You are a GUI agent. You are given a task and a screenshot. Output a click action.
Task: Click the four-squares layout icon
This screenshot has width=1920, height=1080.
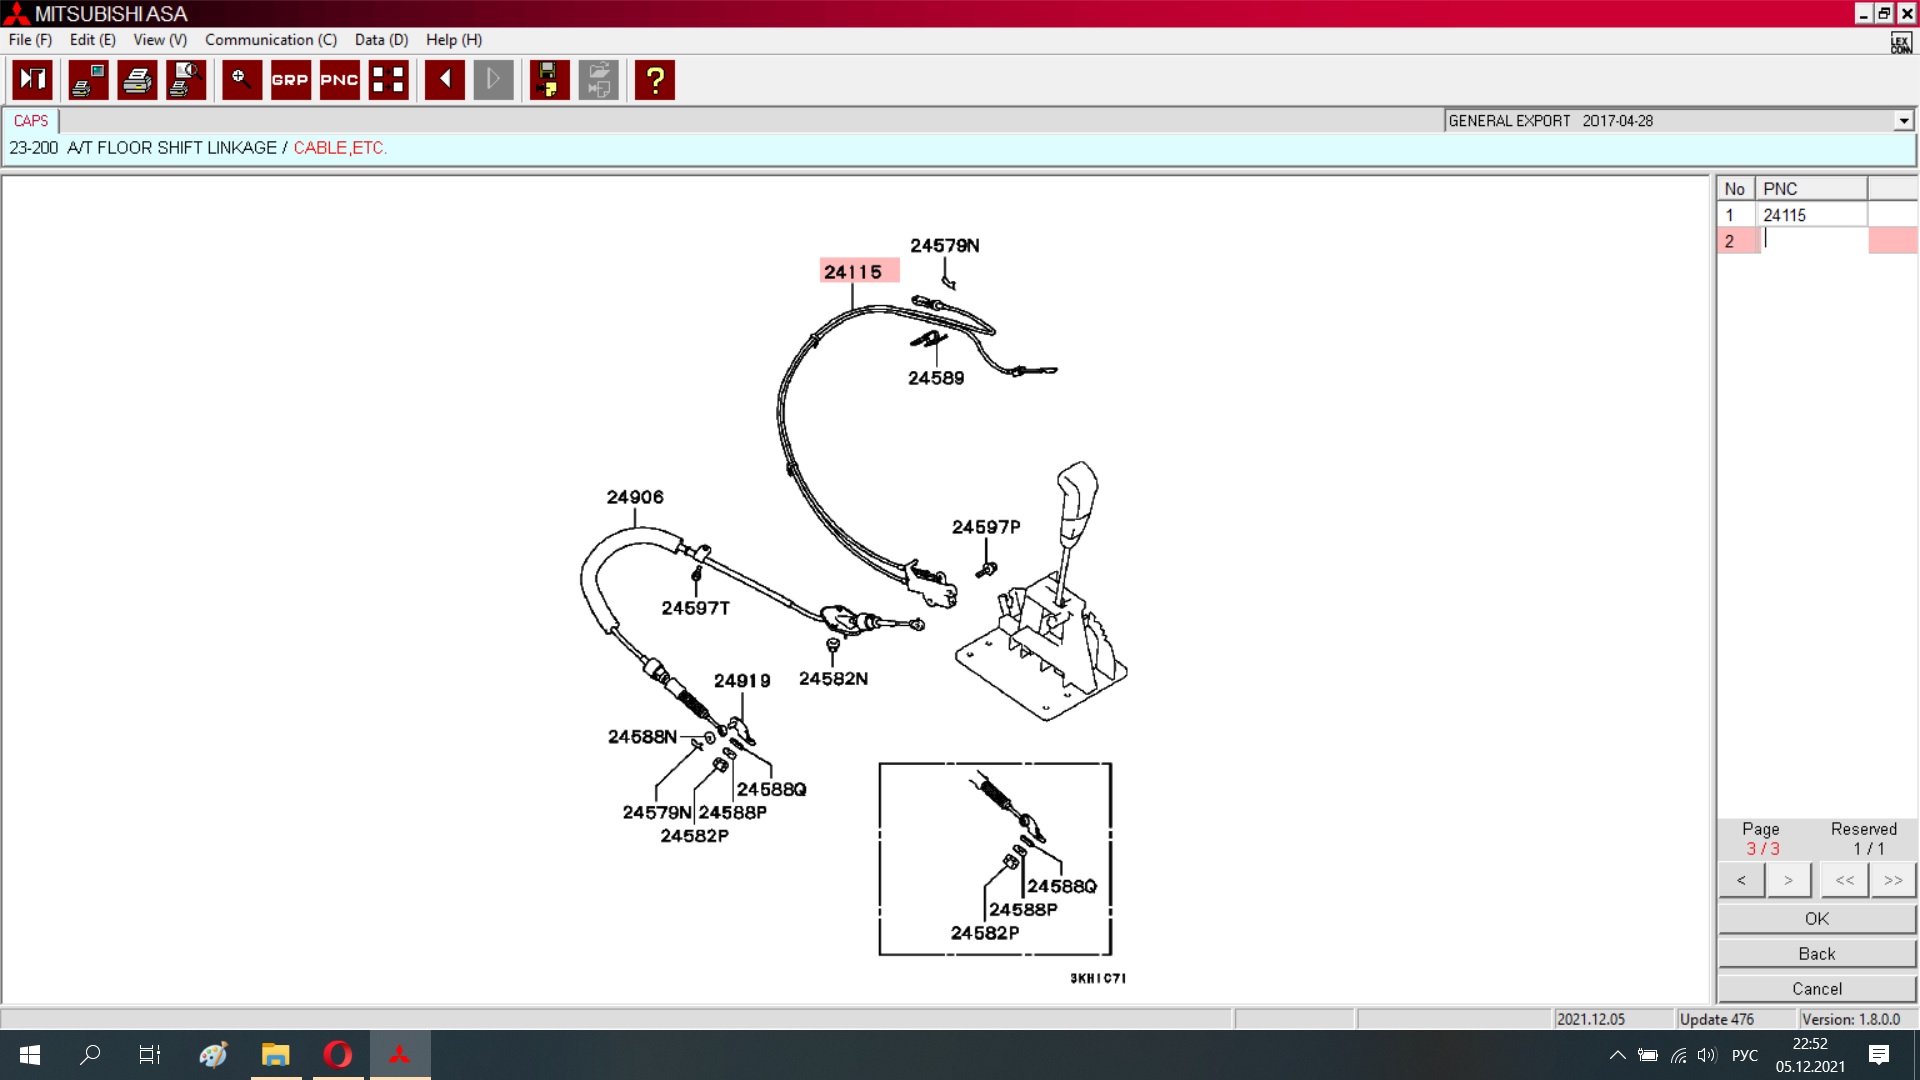[388, 80]
